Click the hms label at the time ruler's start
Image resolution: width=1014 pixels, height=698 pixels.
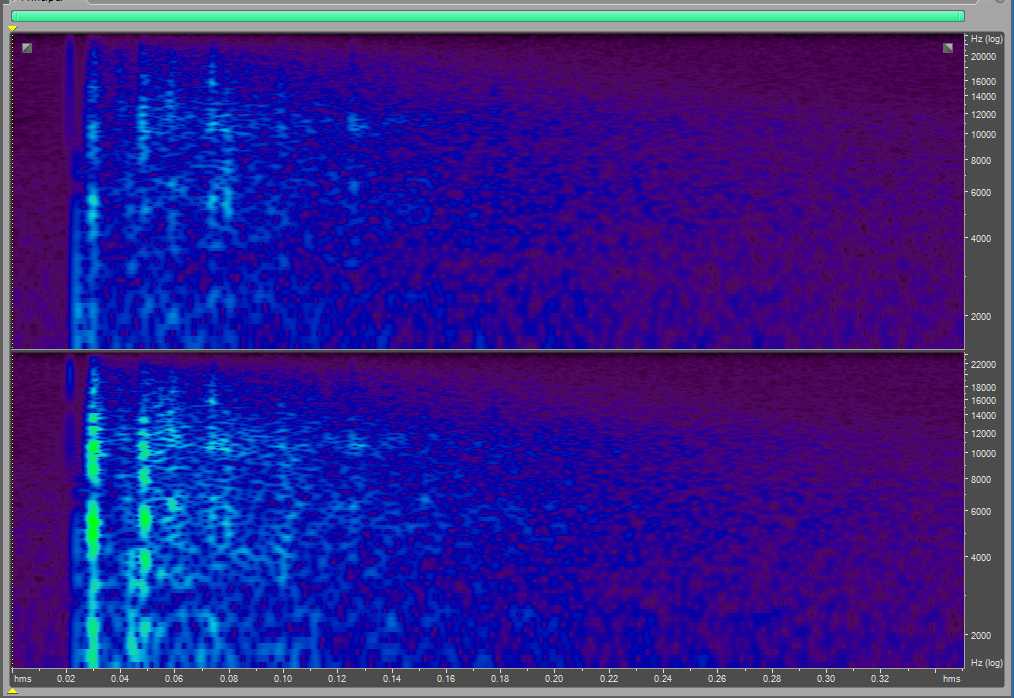(23, 679)
